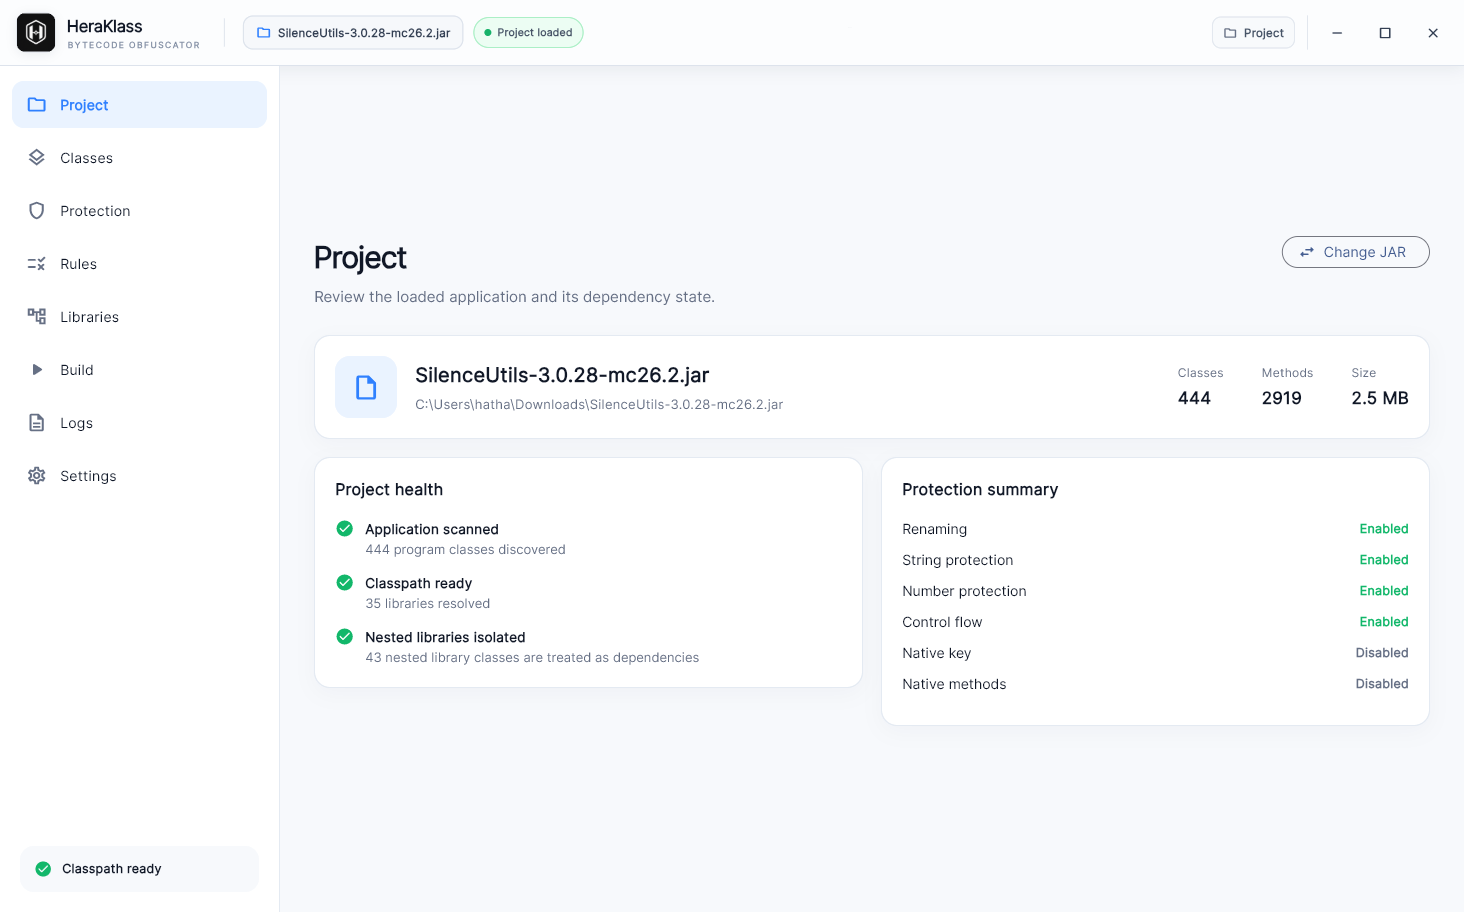Viewport: 1464px width, 912px height.
Task: Click the Nested libraries isolated checkmark
Action: click(x=345, y=637)
